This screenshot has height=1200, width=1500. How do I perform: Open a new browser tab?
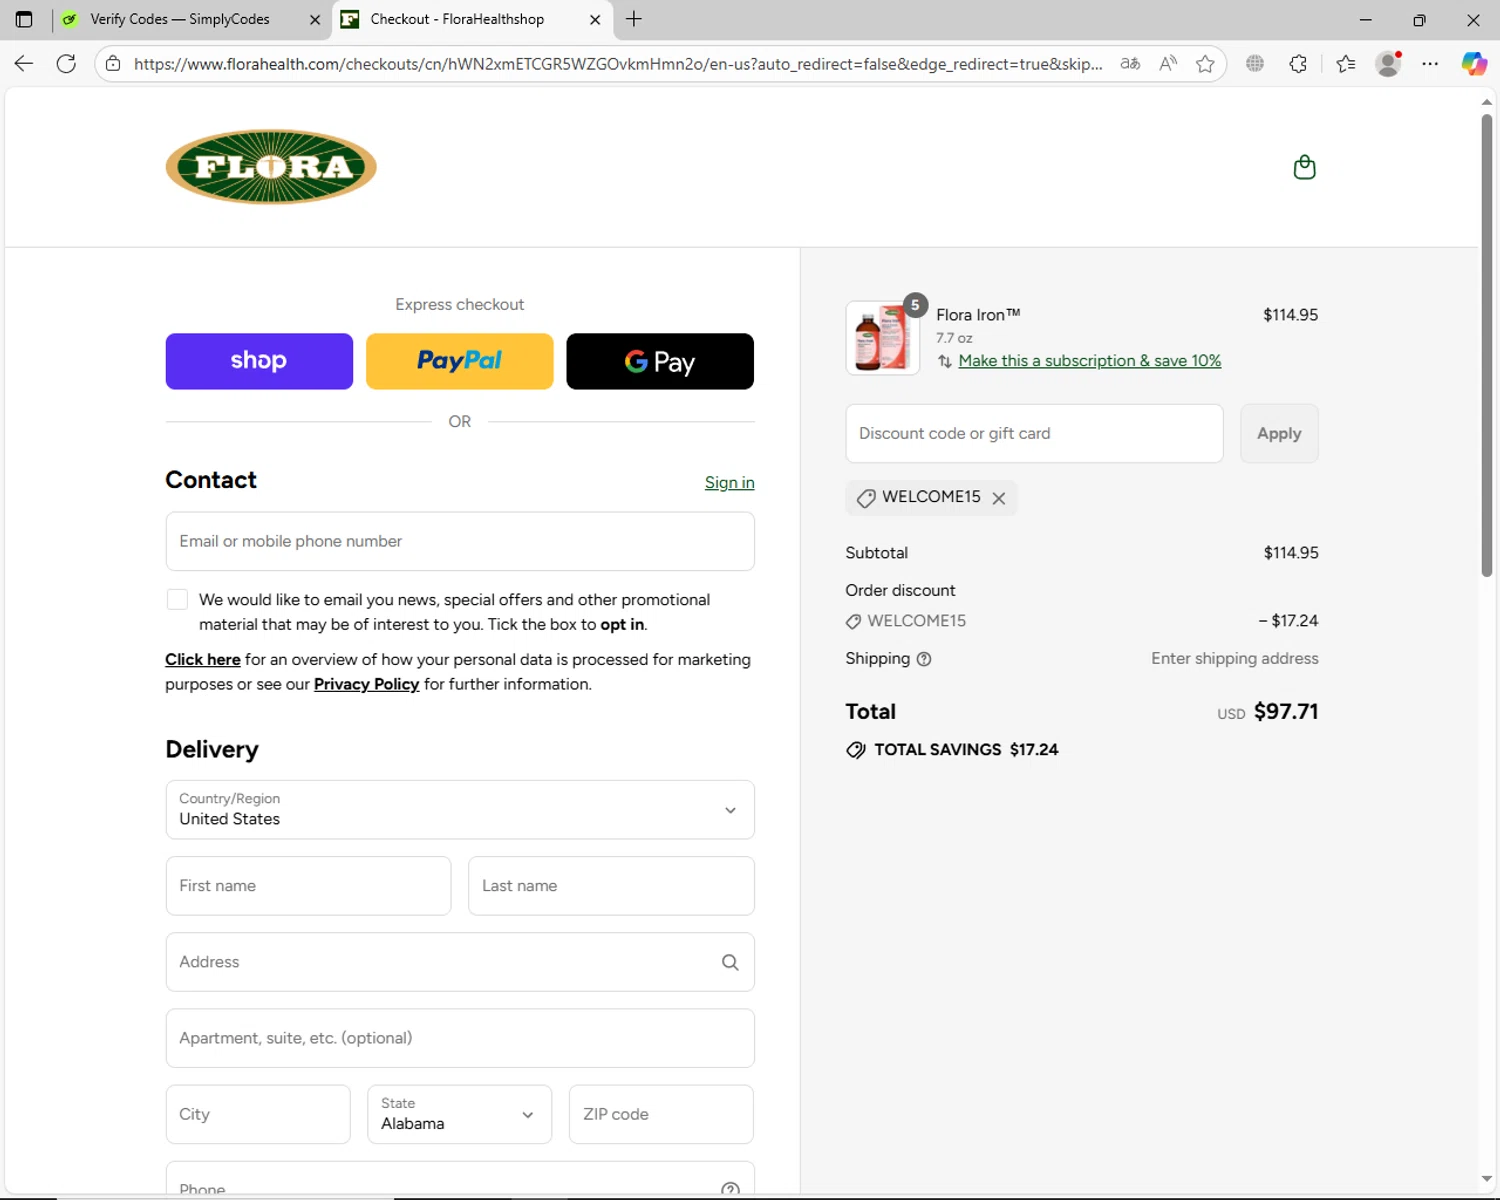pos(633,19)
